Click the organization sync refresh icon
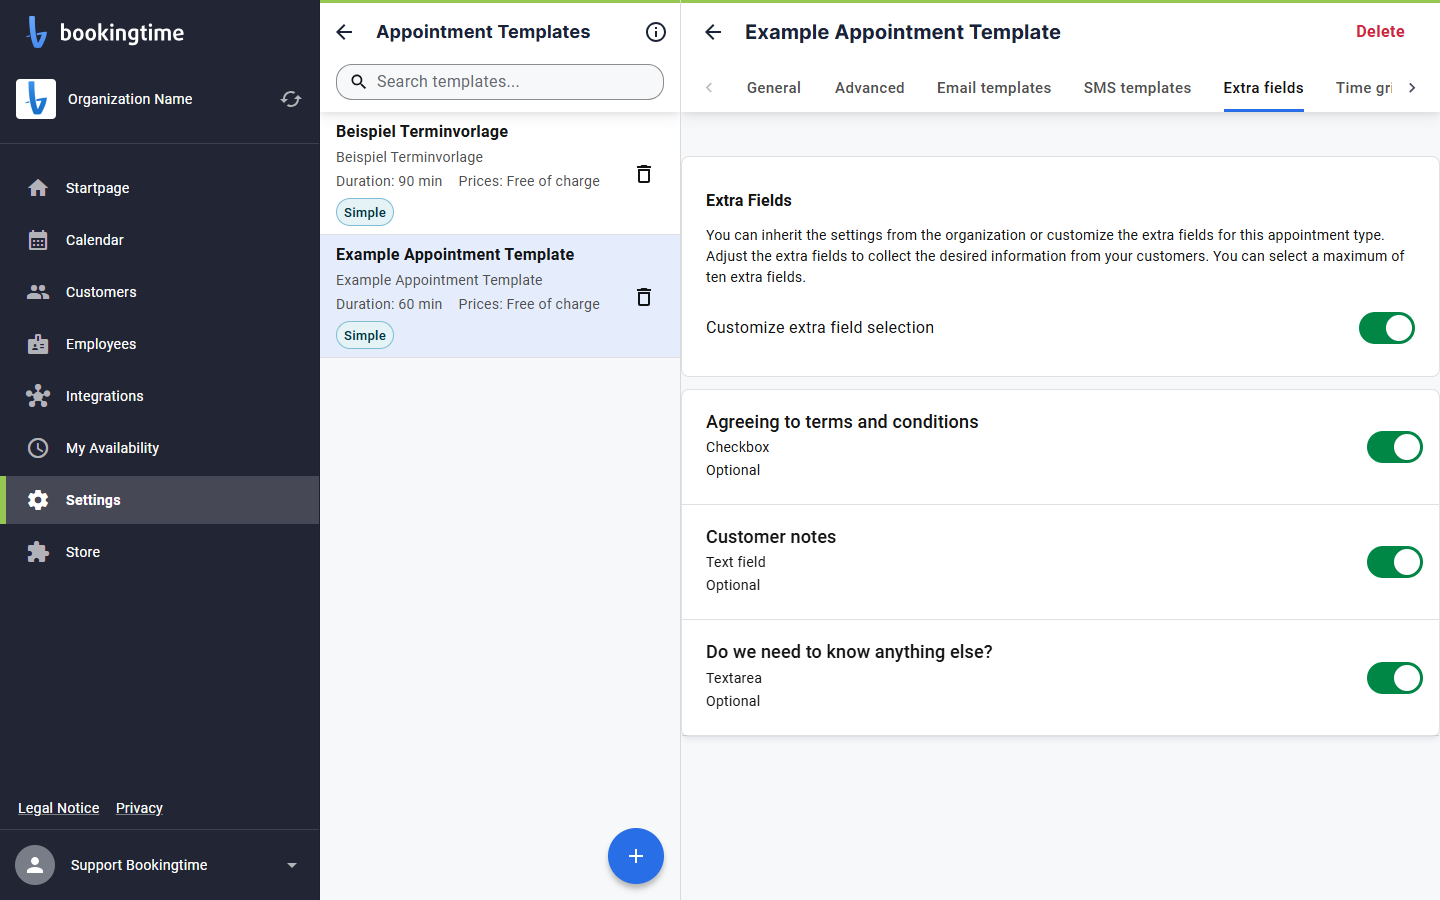This screenshot has width=1440, height=900. coord(291,99)
